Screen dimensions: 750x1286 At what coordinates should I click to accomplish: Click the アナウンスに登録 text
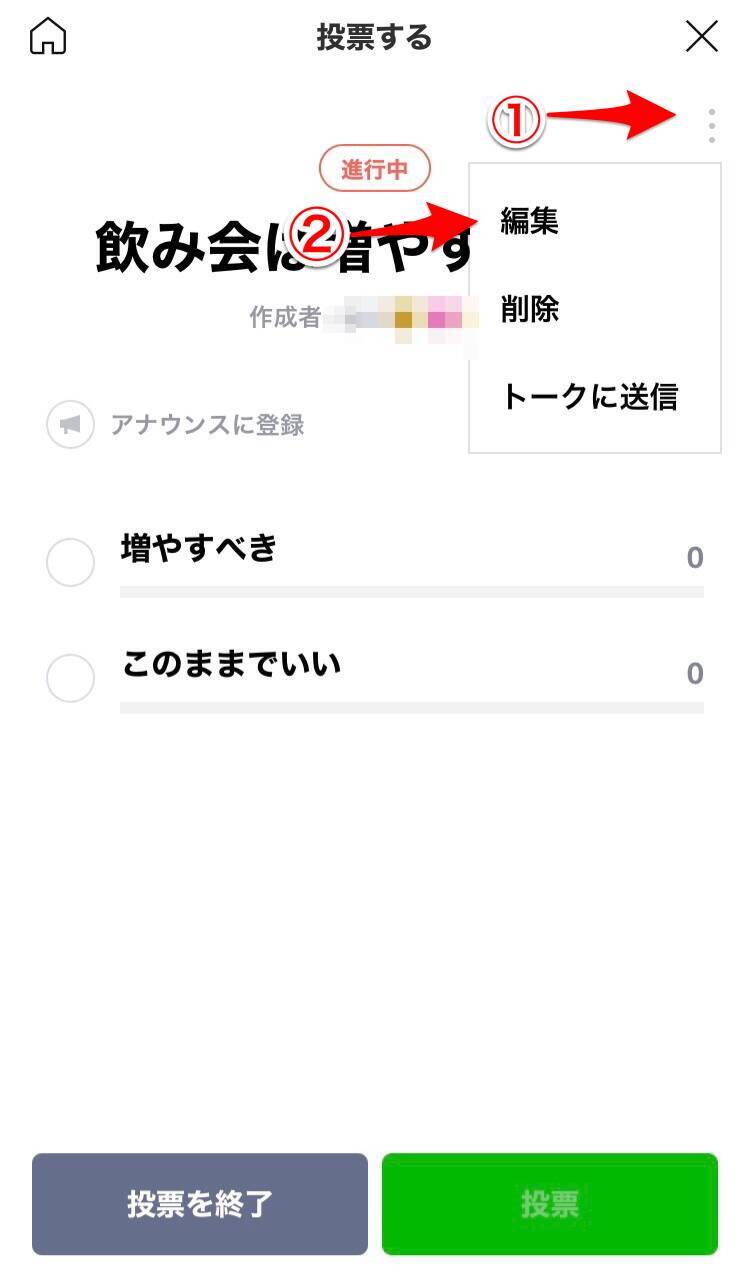[207, 425]
